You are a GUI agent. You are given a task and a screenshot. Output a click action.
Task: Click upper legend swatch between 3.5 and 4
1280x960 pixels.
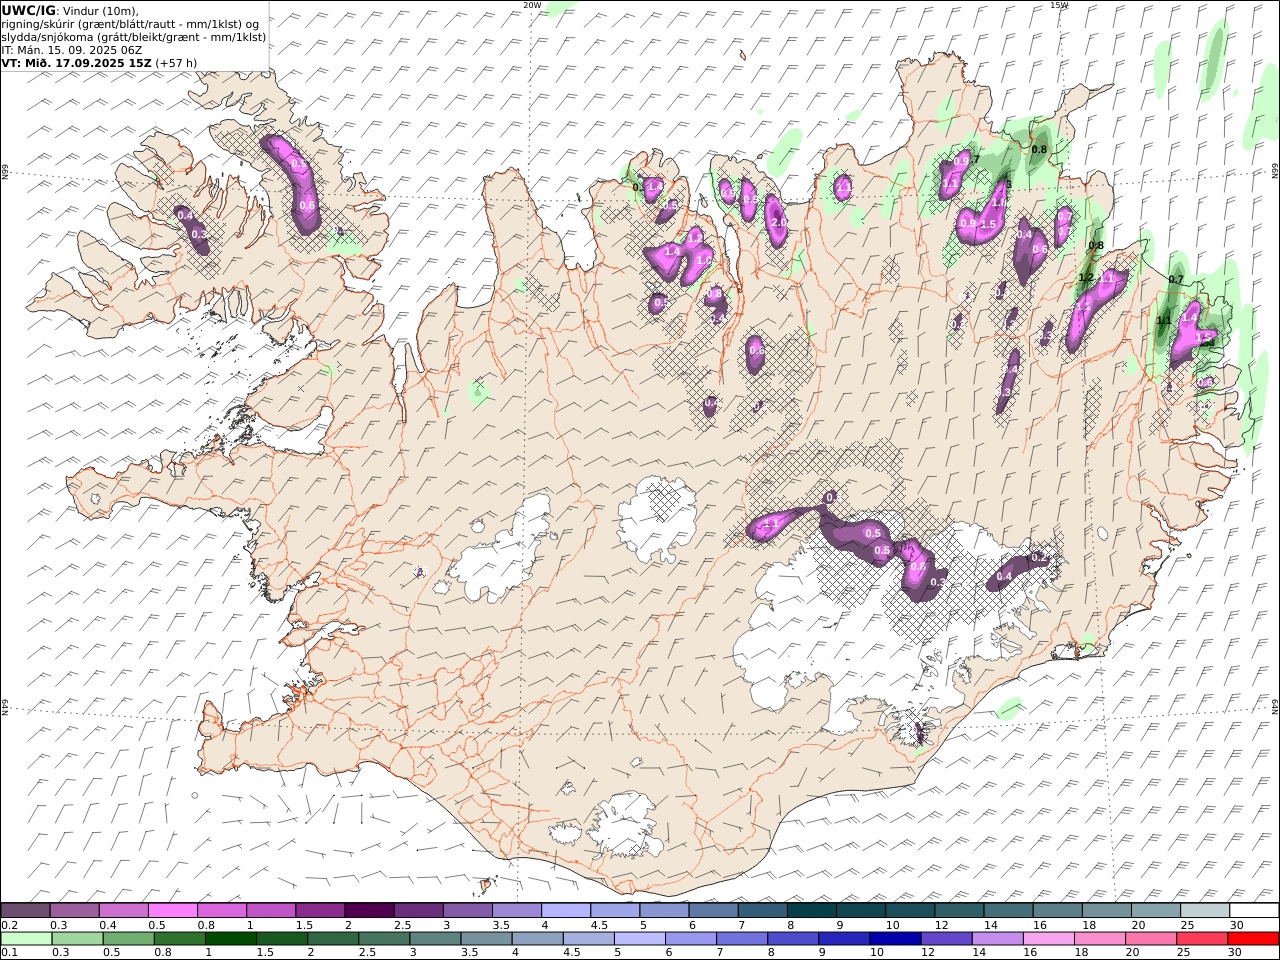[x=517, y=910]
